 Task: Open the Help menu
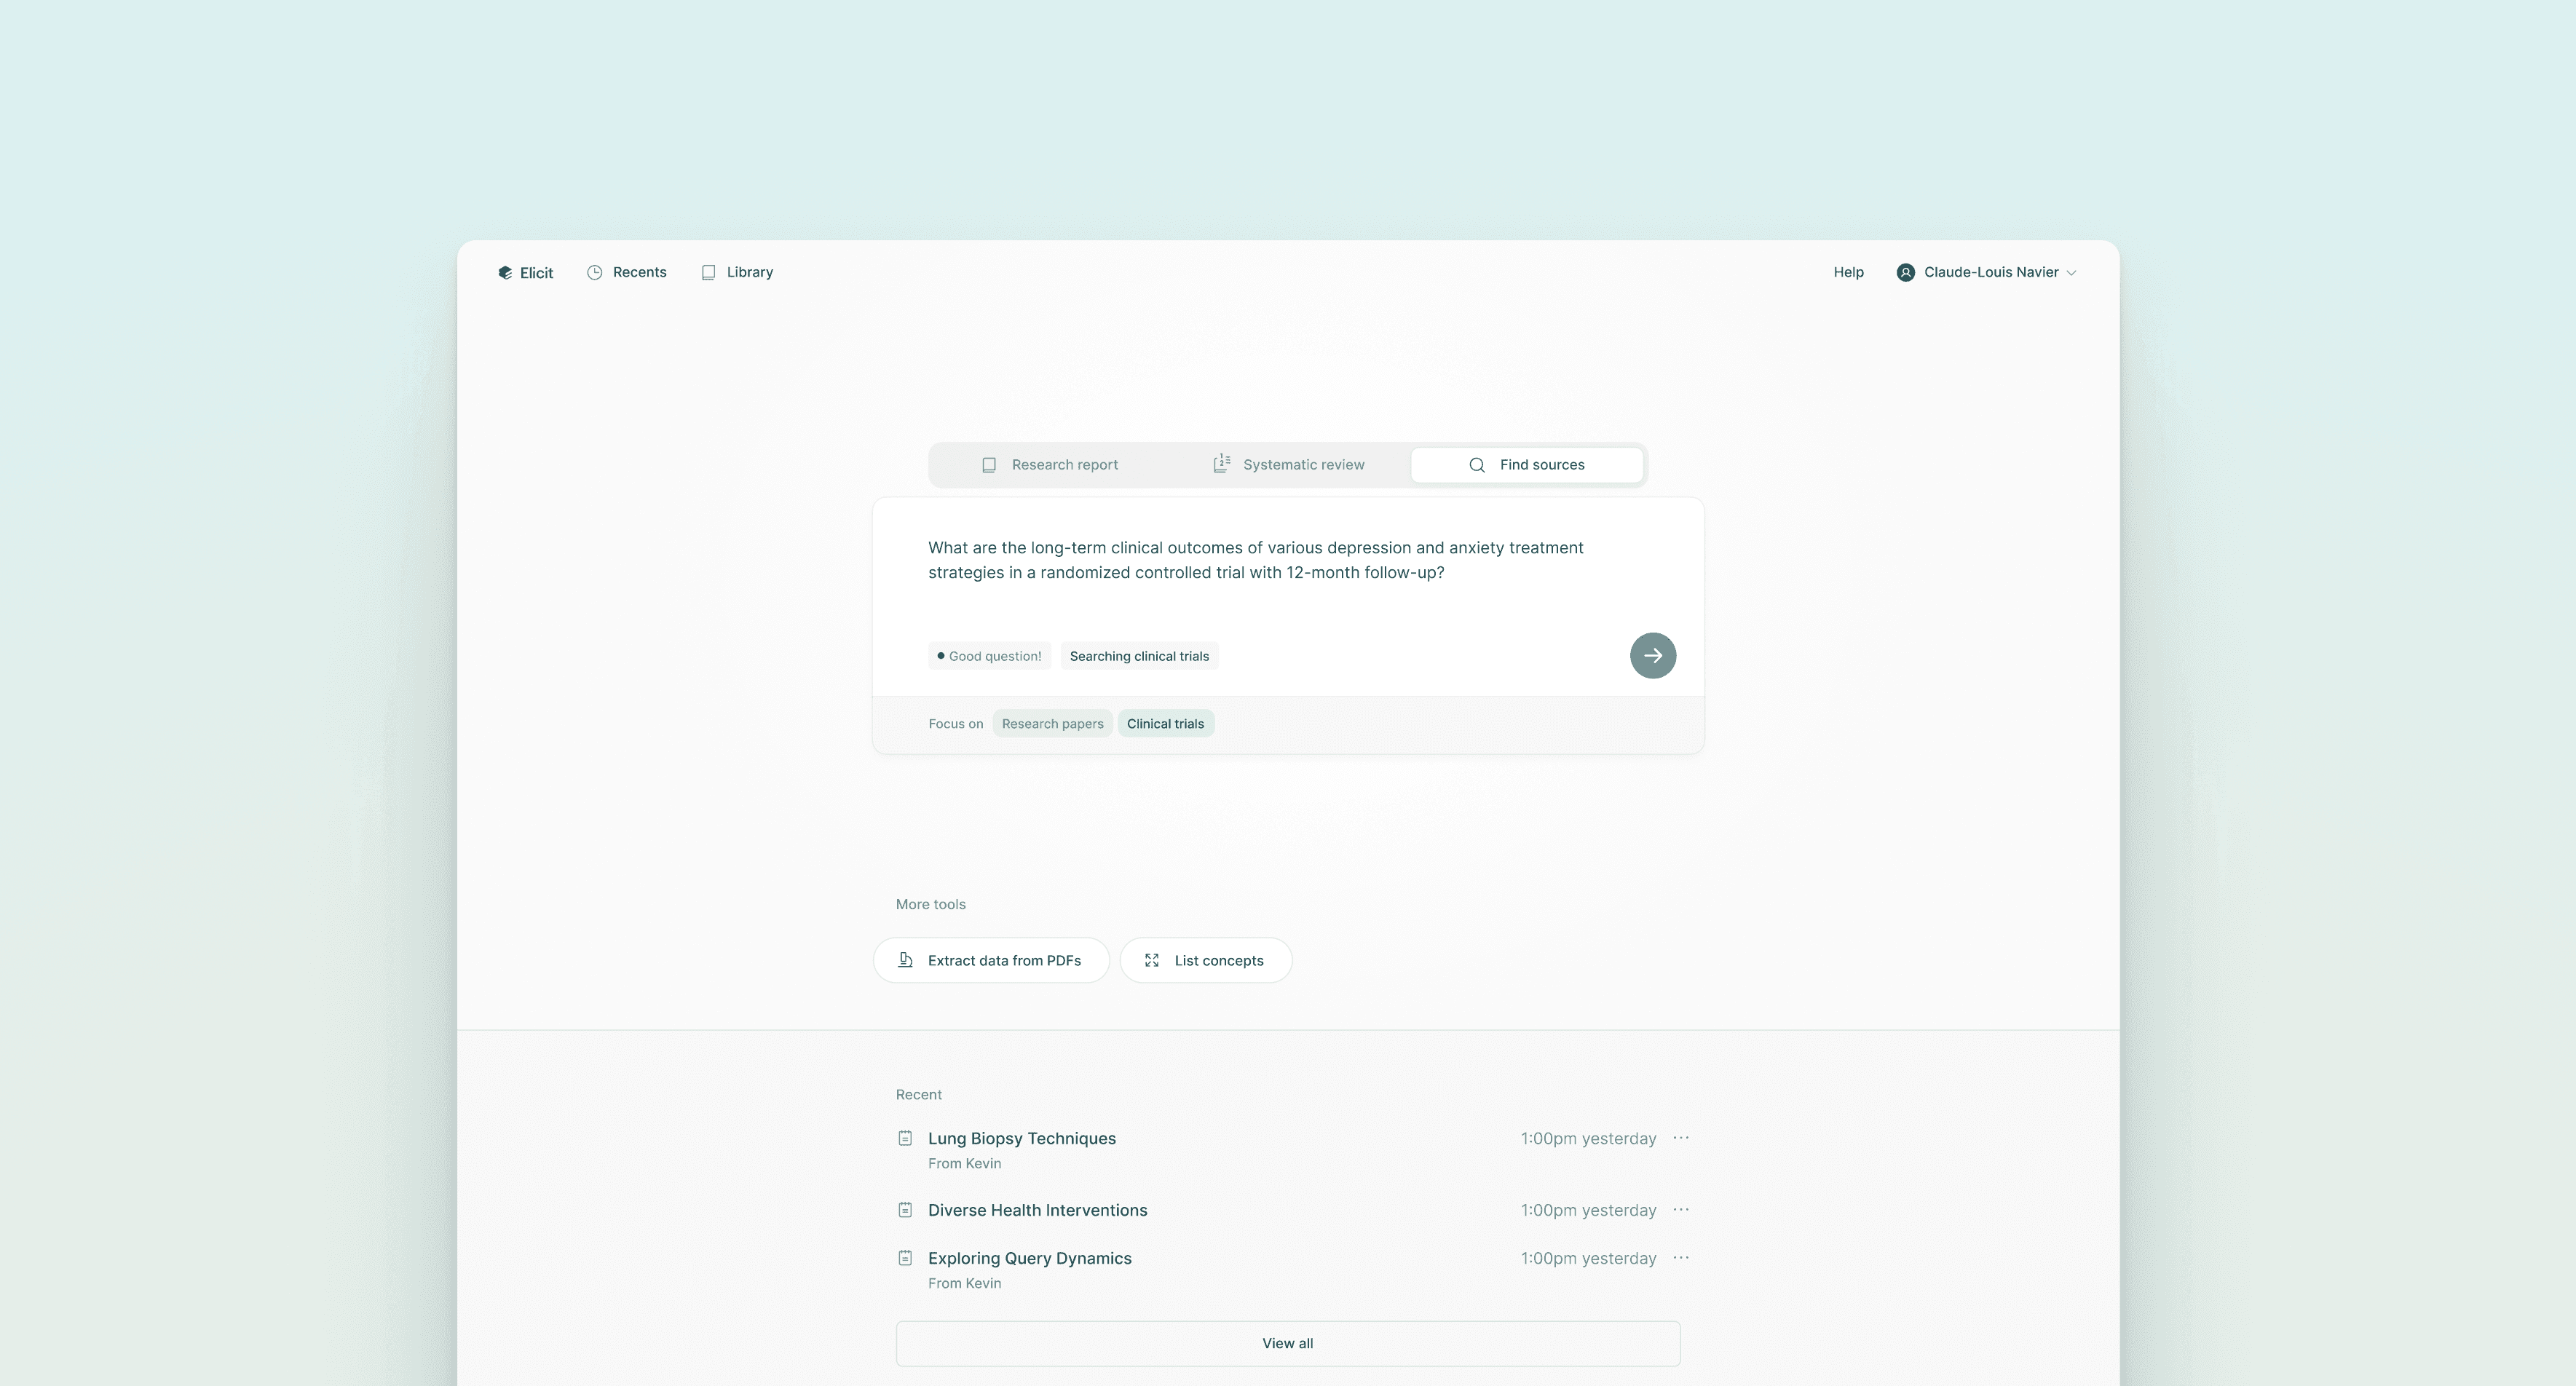(1847, 272)
